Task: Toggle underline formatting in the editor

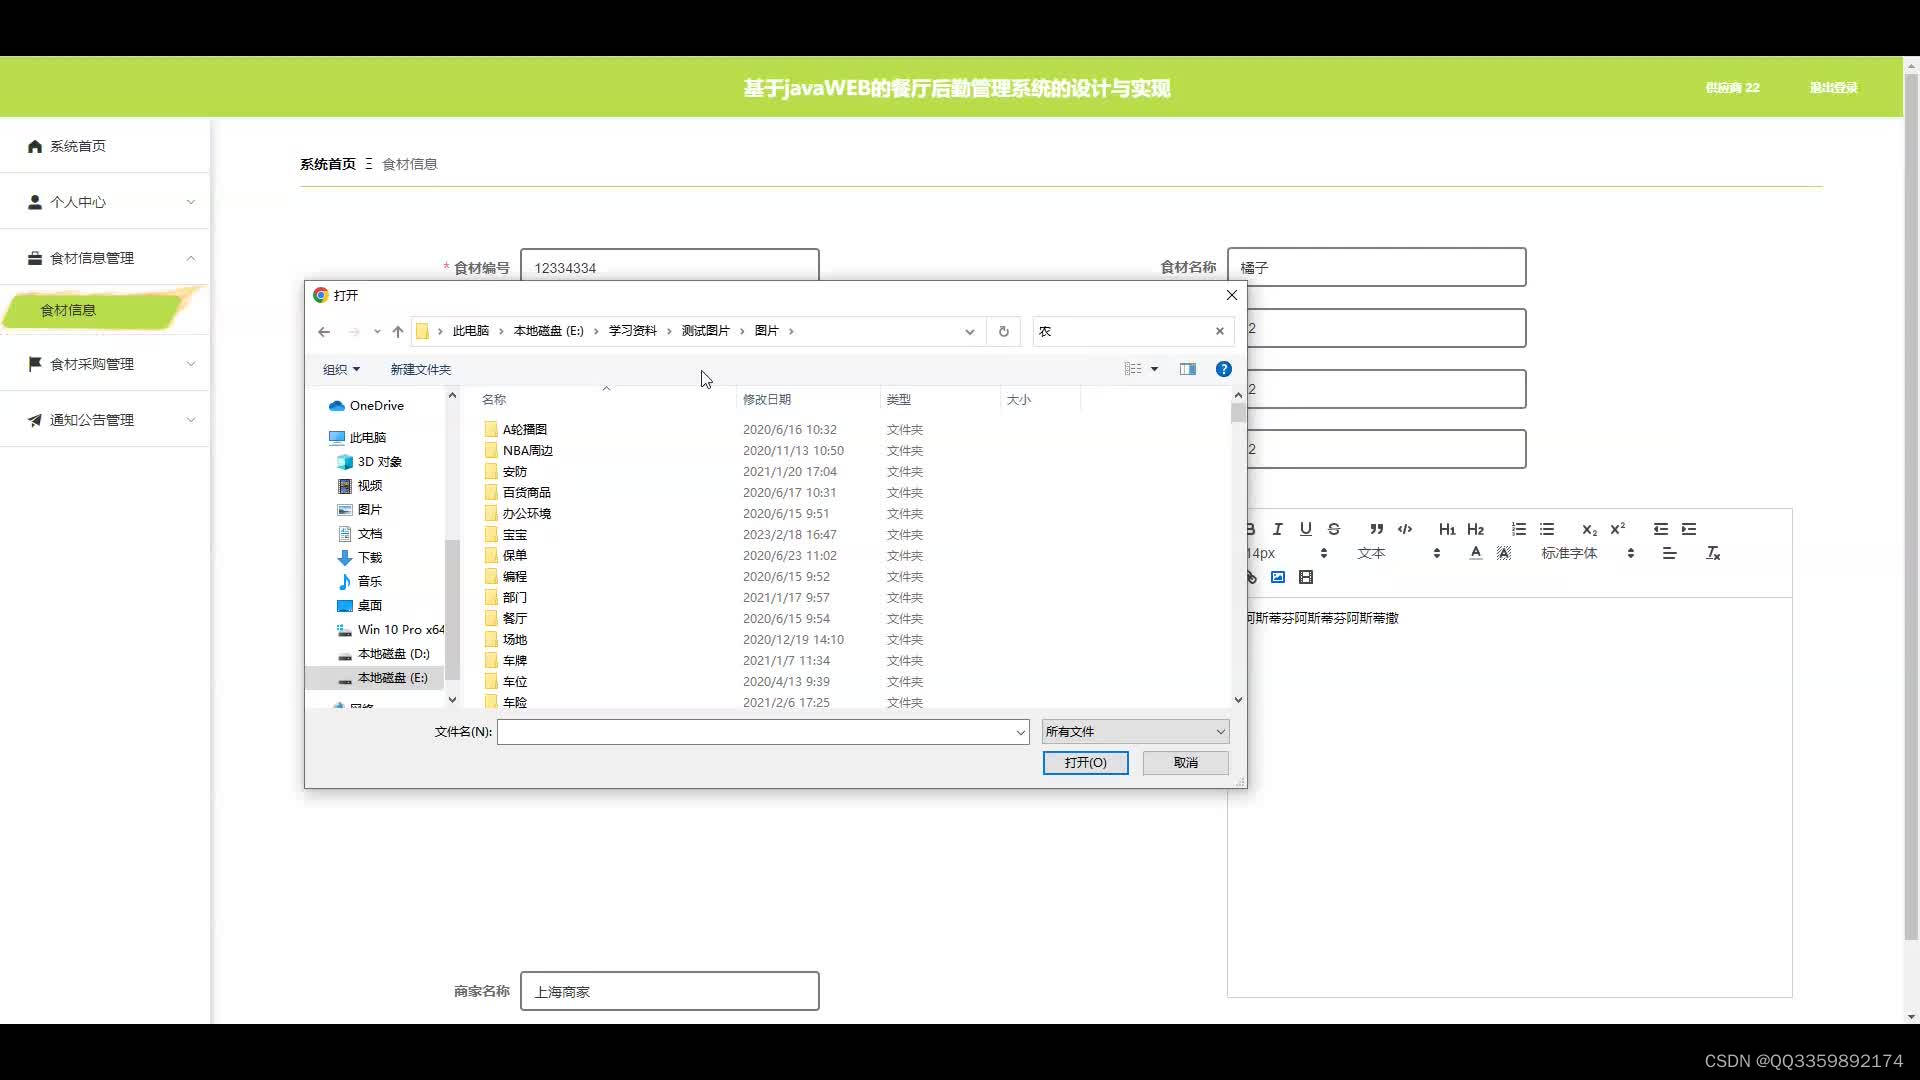Action: [x=1305, y=529]
